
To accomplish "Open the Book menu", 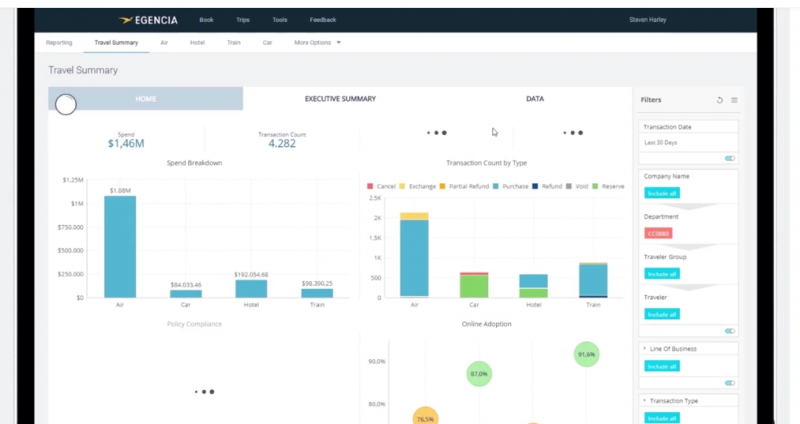I will 206,20.
